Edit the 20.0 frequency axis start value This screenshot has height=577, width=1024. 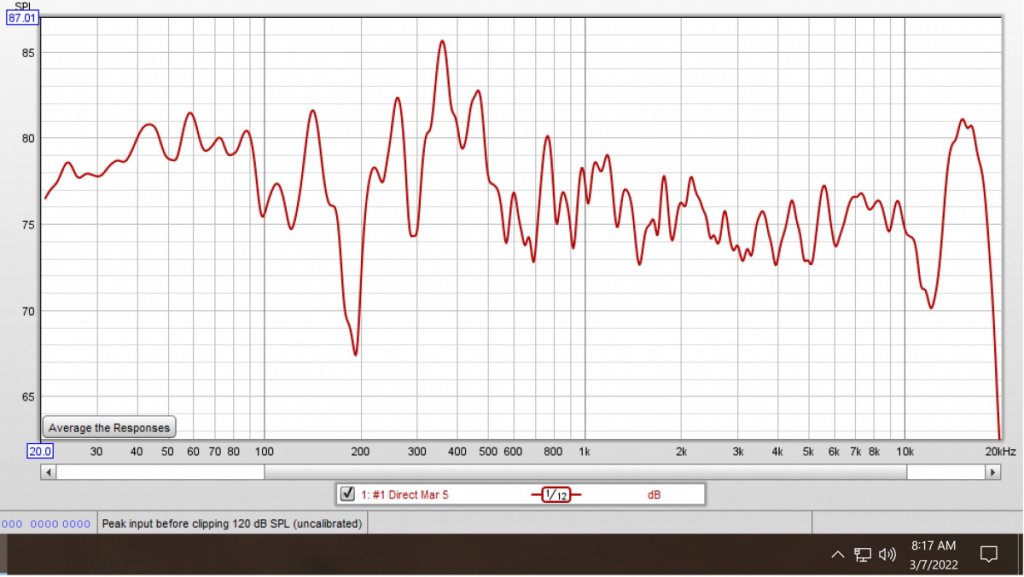pos(40,451)
